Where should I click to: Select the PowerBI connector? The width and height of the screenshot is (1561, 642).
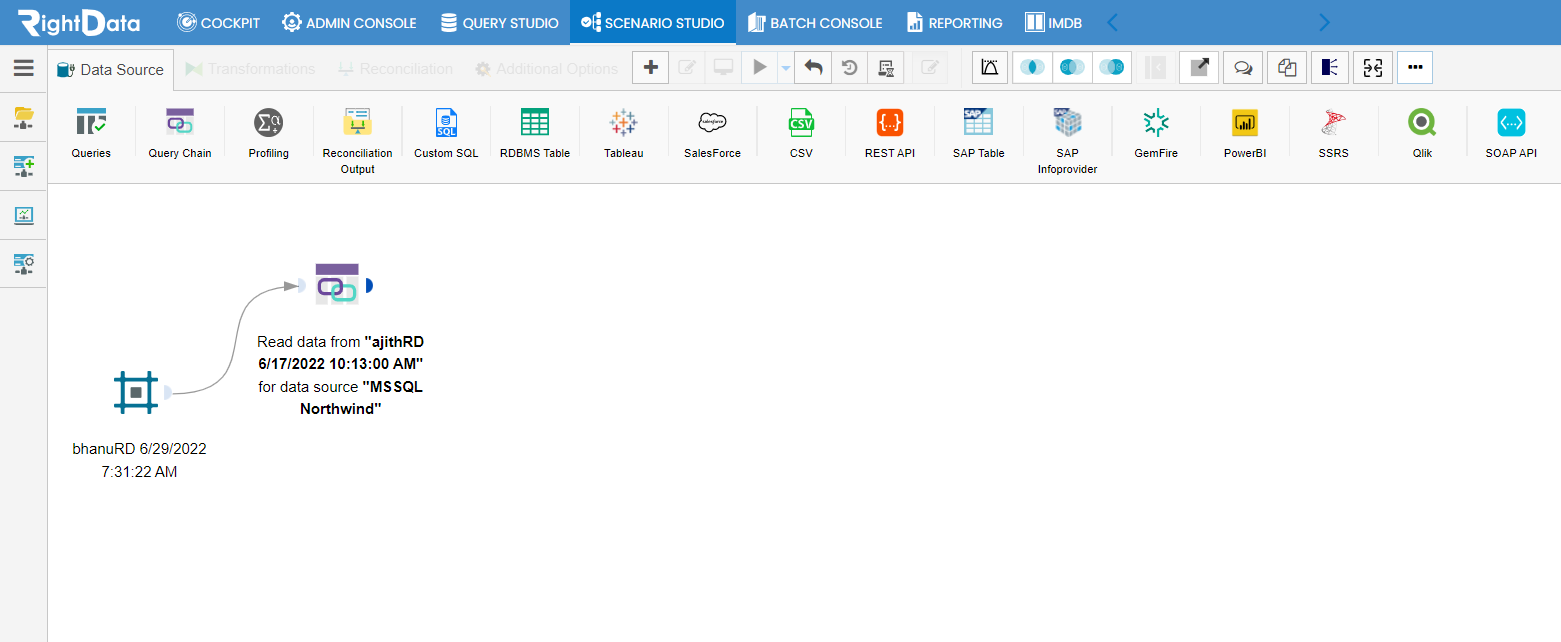[x=1245, y=133]
